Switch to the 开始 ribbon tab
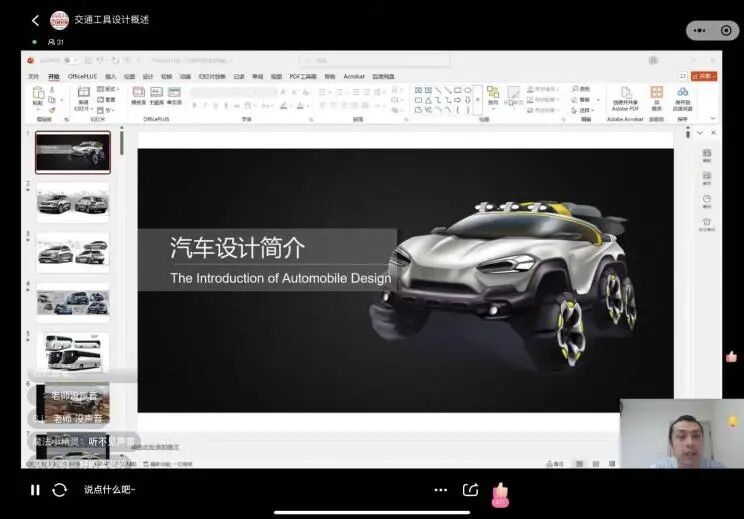This screenshot has width=744, height=519. pos(54,76)
